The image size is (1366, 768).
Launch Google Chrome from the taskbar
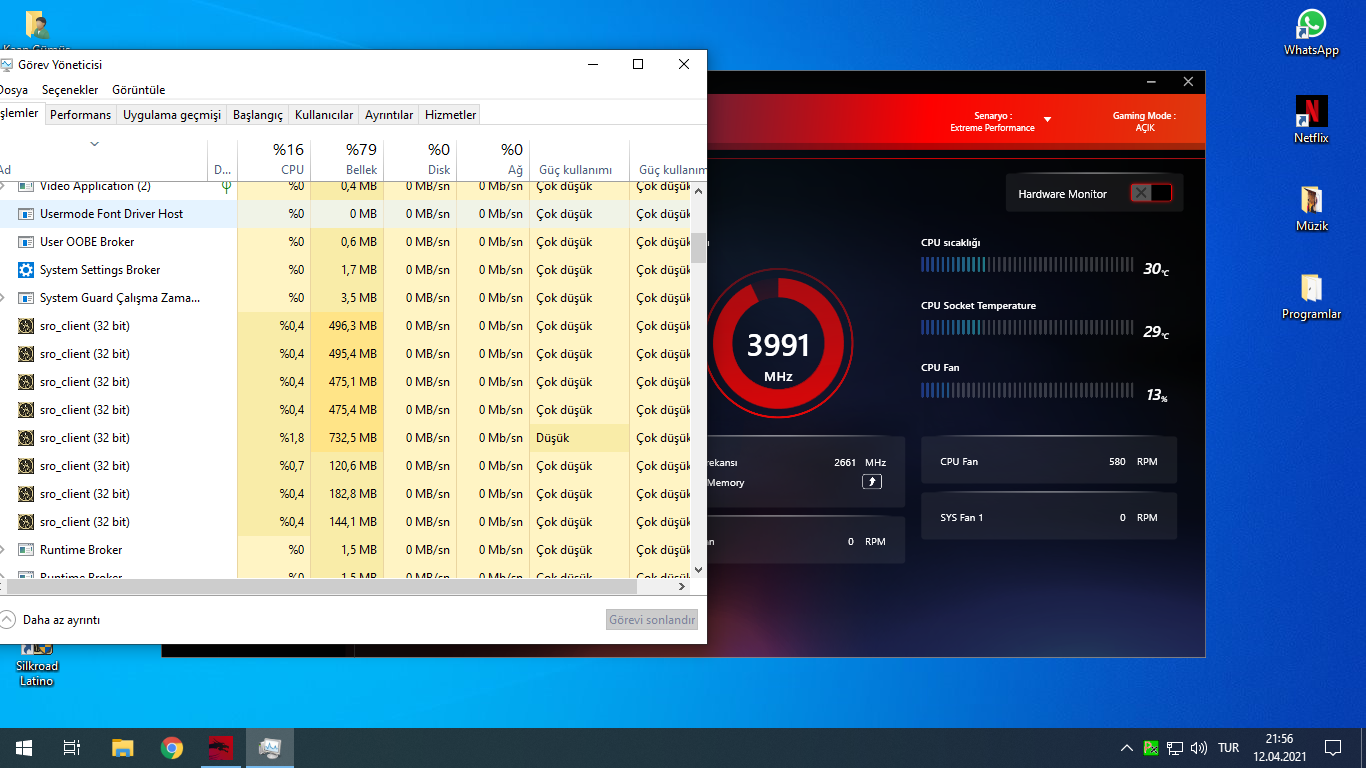pos(172,748)
